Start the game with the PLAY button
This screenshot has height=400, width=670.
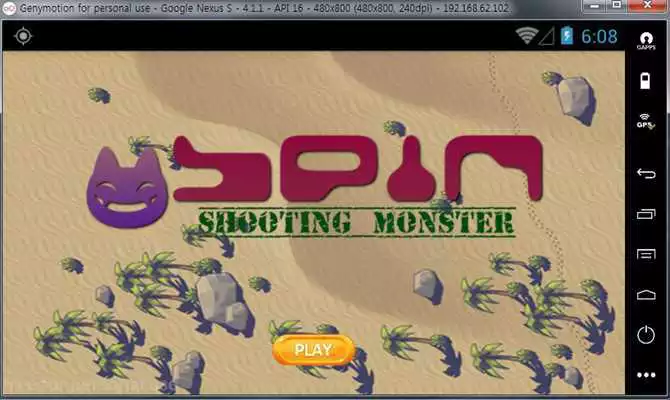pos(314,350)
